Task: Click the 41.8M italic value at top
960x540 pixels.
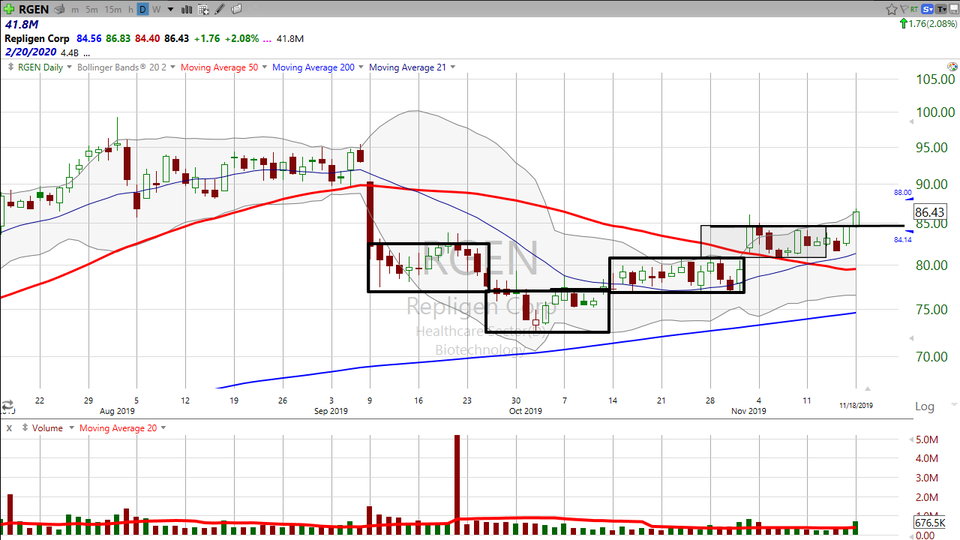Action: tap(21, 24)
